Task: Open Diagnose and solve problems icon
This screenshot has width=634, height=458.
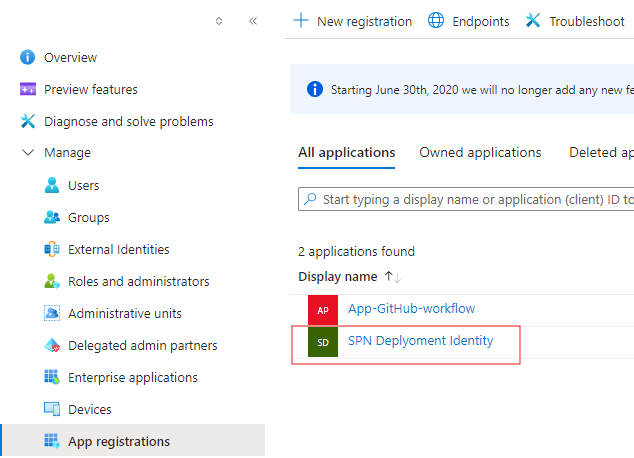Action: point(28,122)
